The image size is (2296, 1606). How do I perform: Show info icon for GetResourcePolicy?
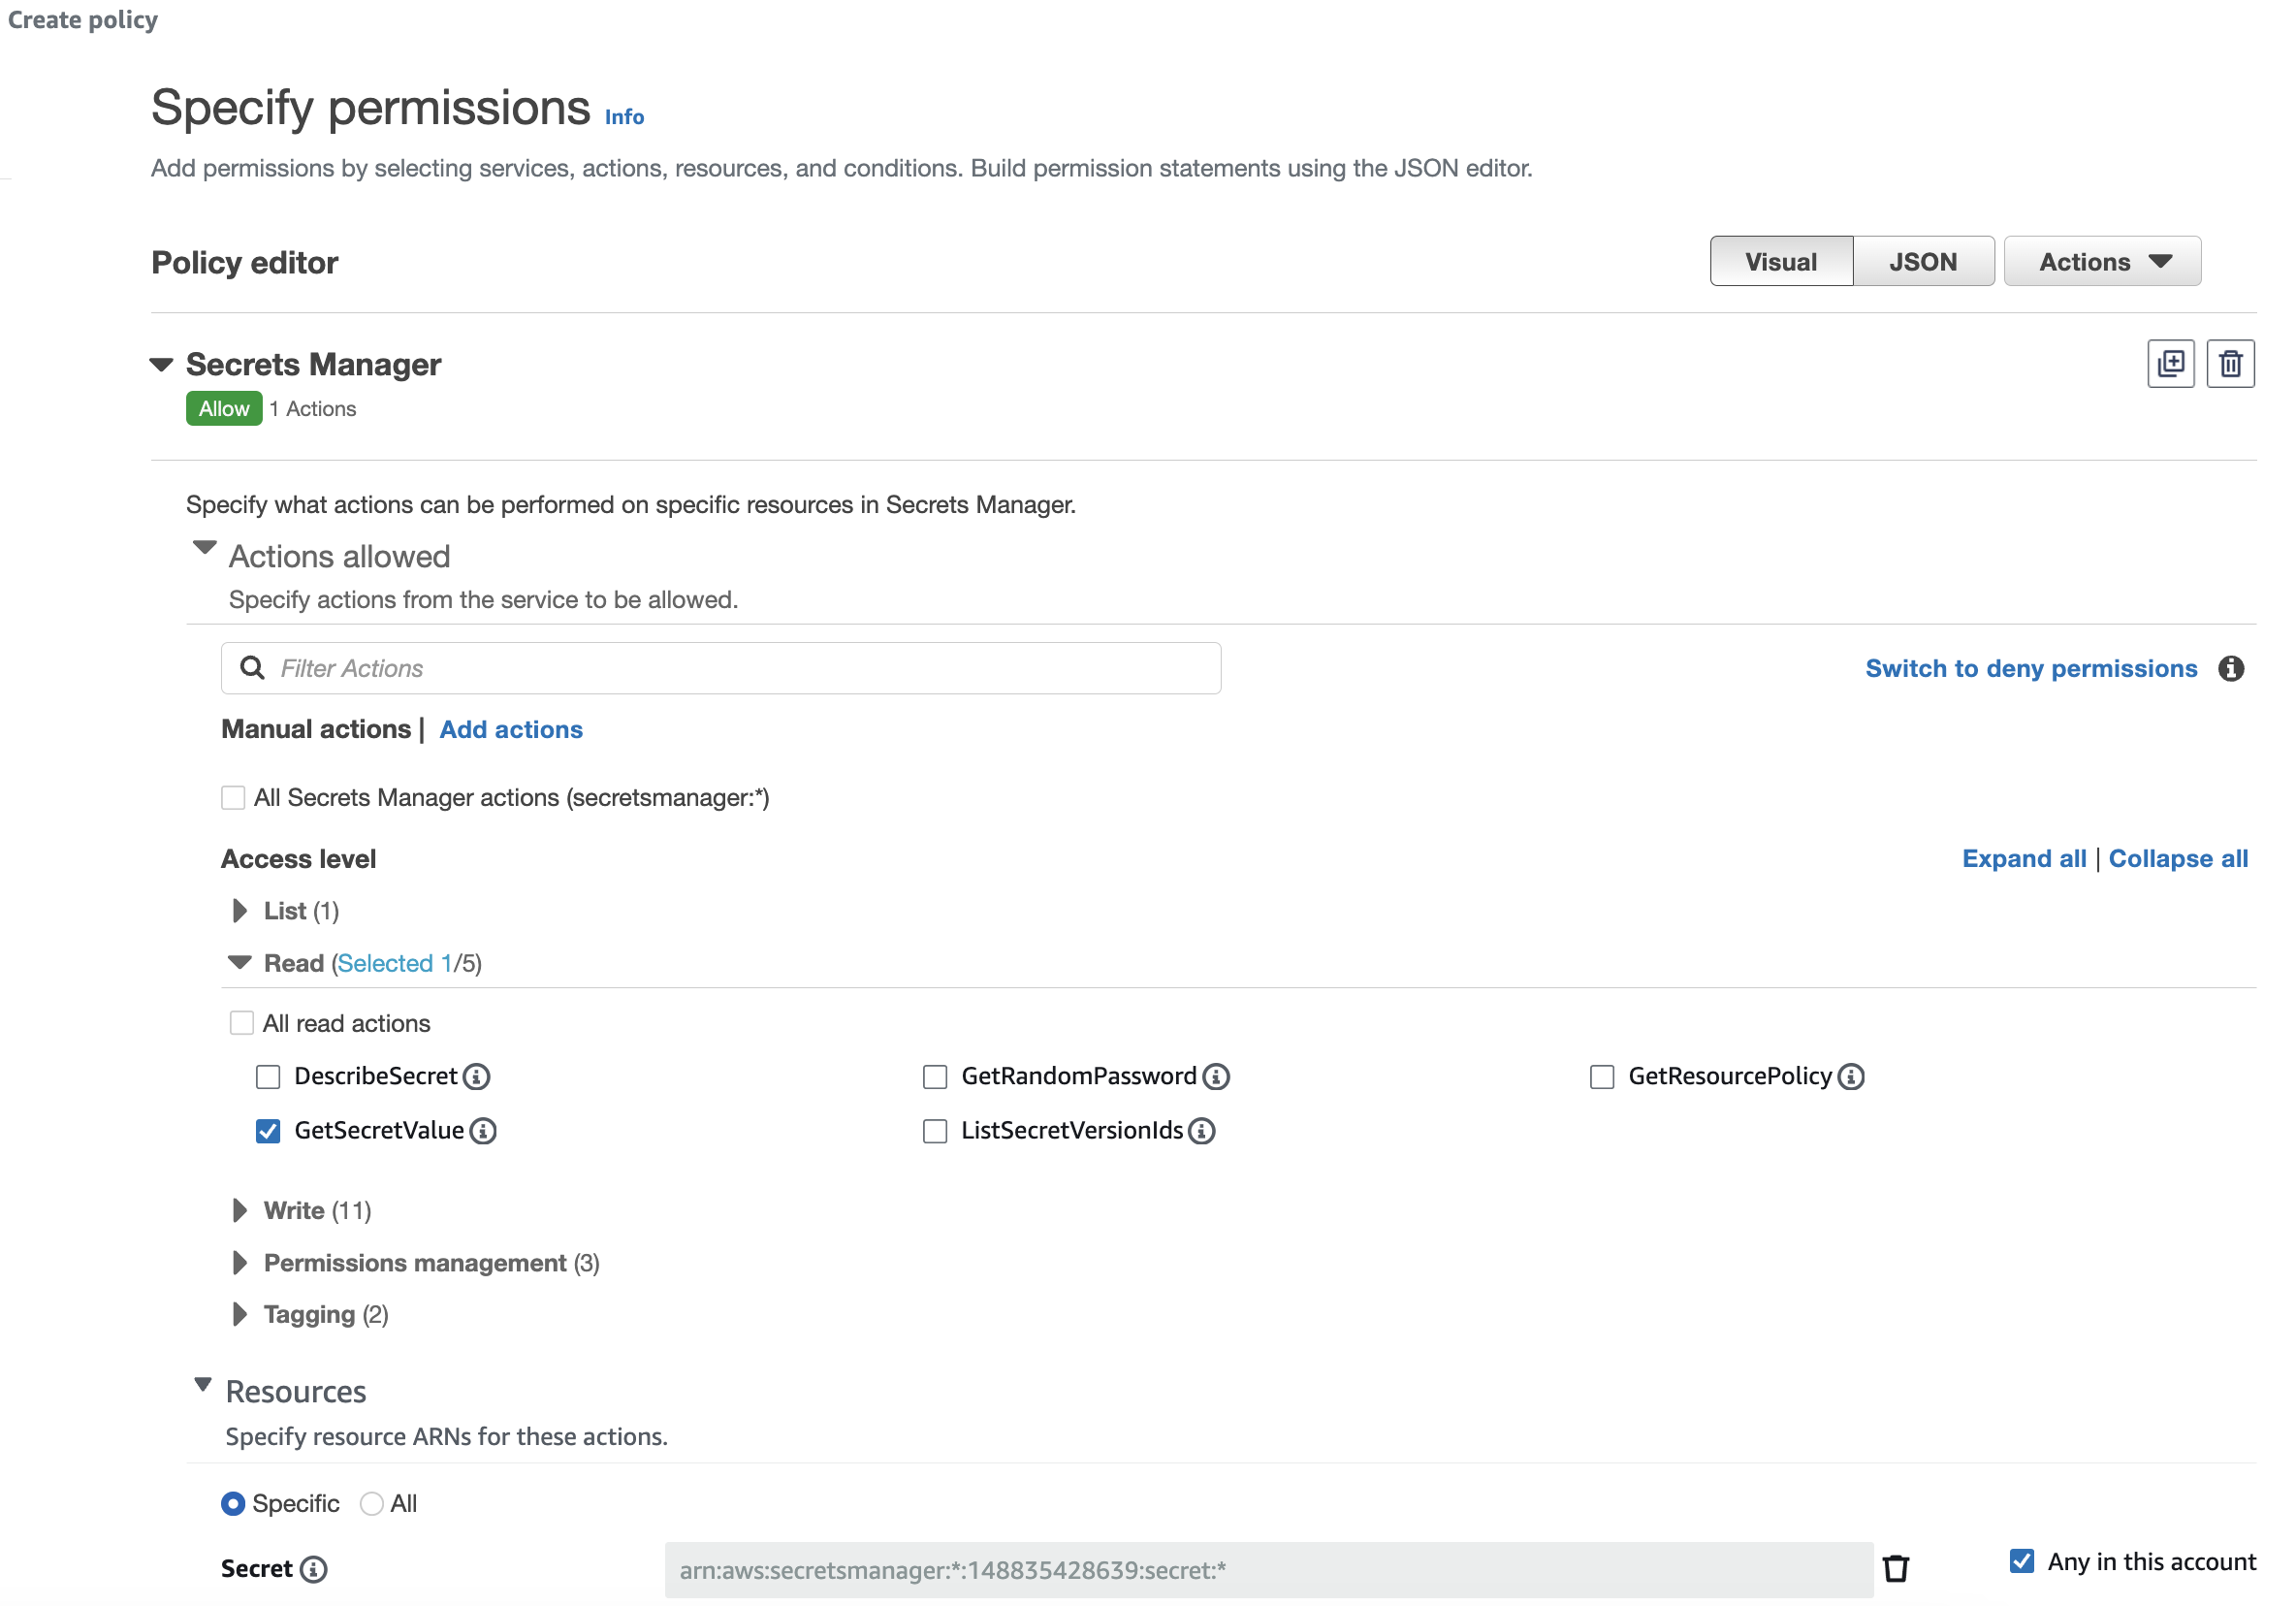[x=1851, y=1076]
